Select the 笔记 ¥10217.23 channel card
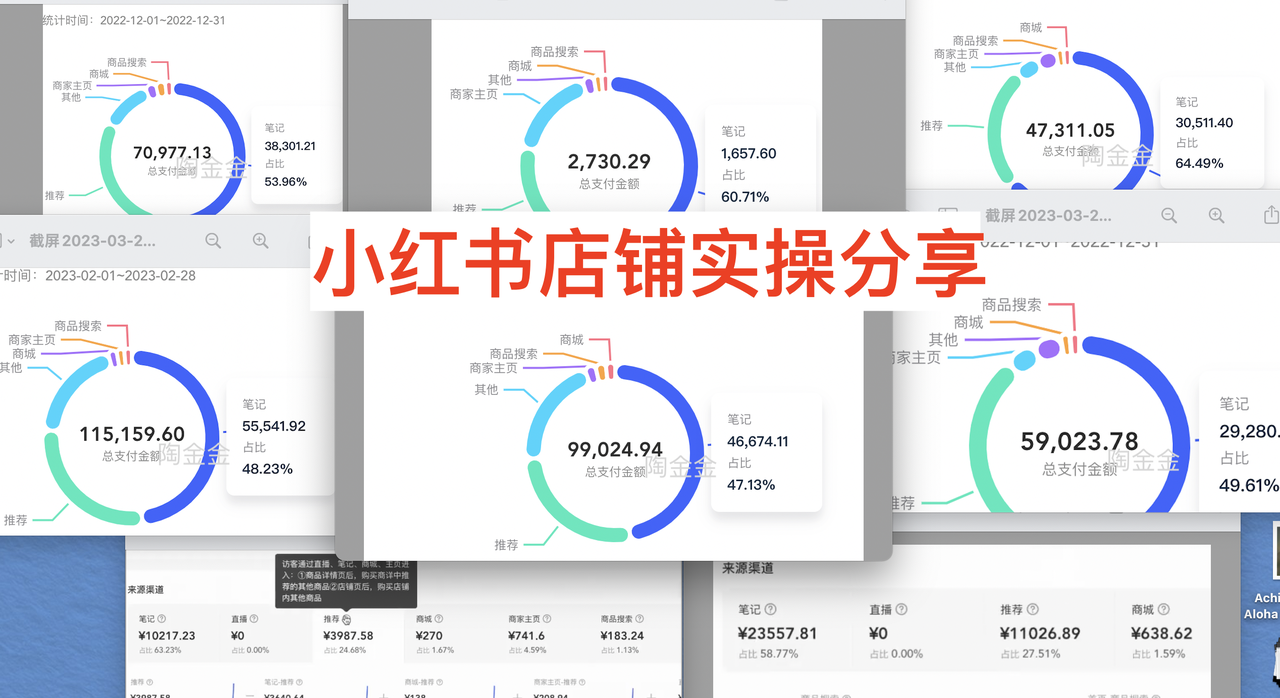 pos(174,634)
